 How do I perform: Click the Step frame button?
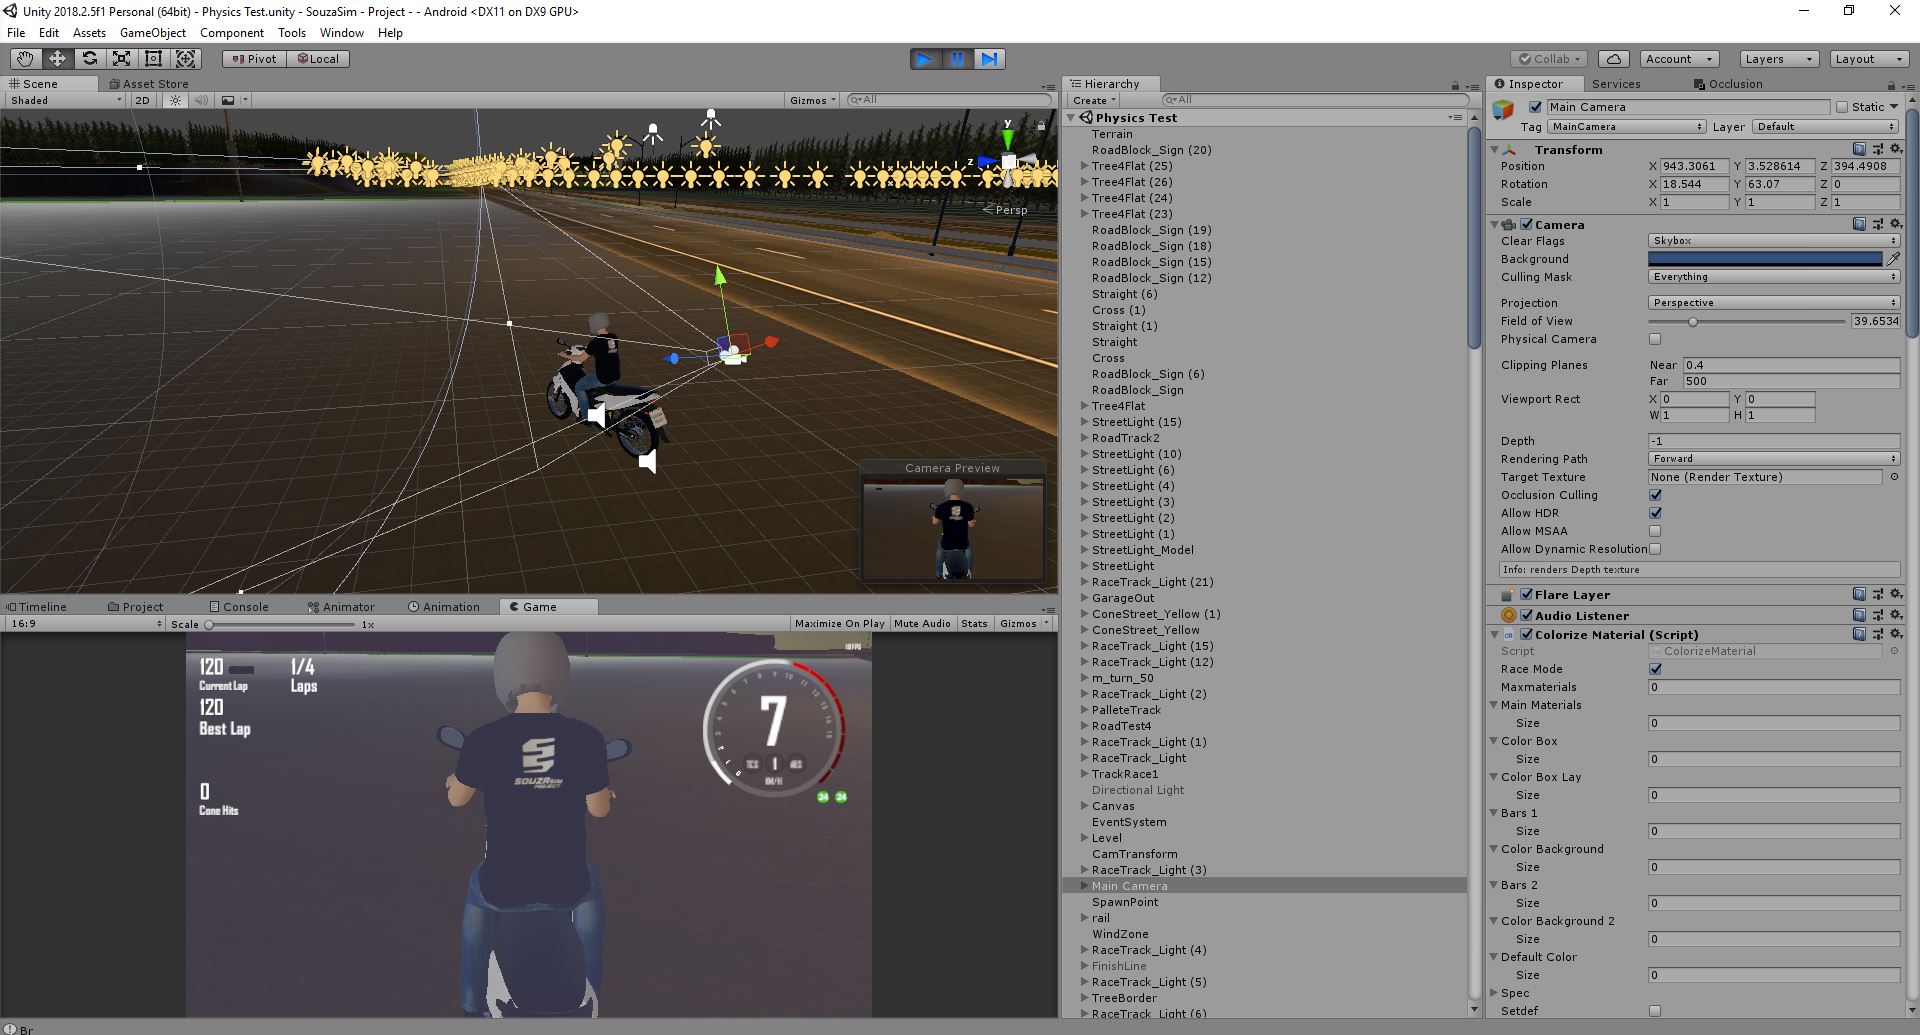tap(989, 59)
